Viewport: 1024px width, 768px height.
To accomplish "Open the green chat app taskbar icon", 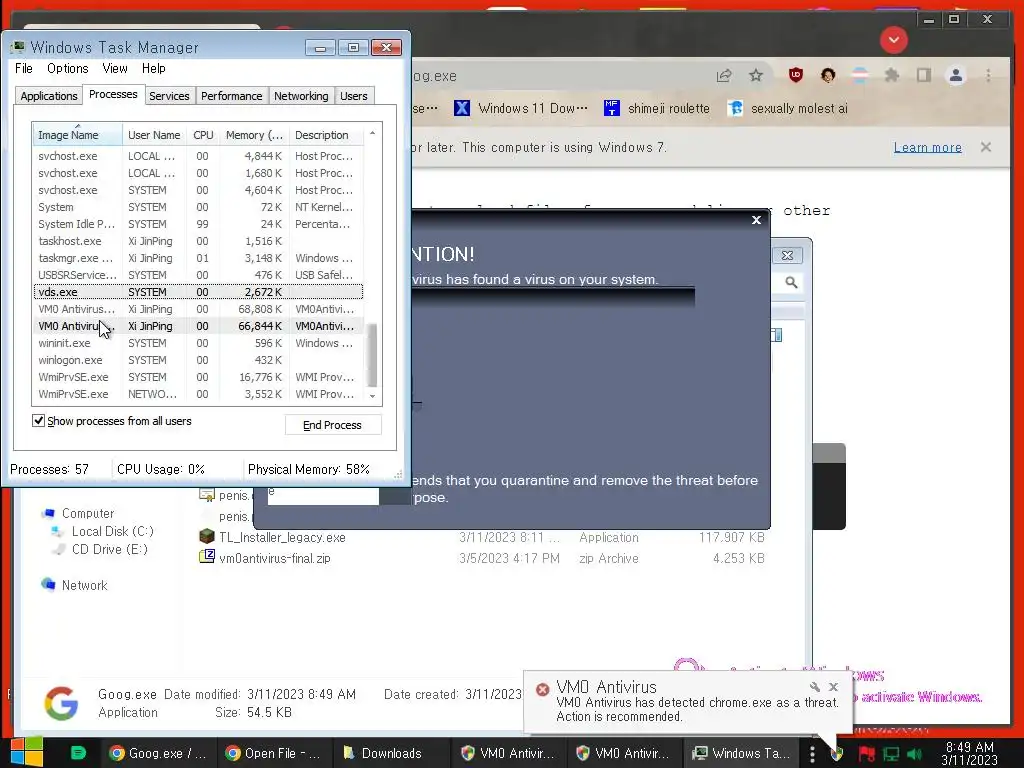I will (x=78, y=753).
